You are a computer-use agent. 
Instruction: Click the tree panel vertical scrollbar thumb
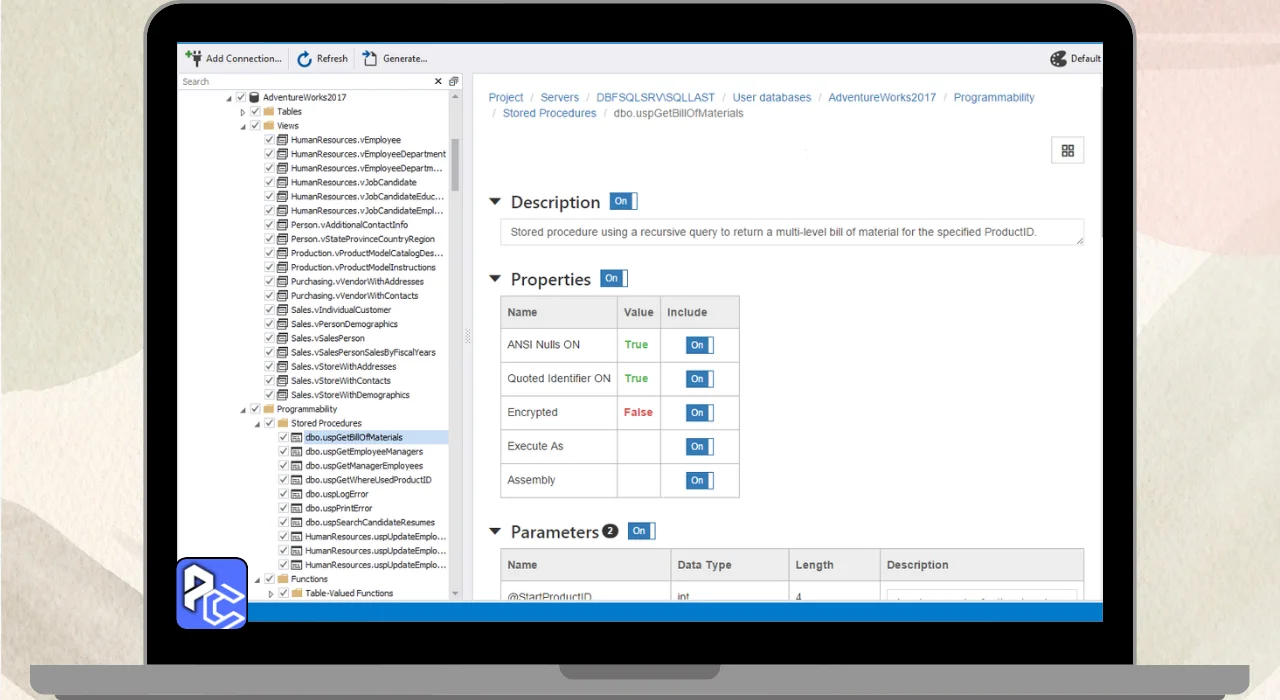(x=456, y=164)
